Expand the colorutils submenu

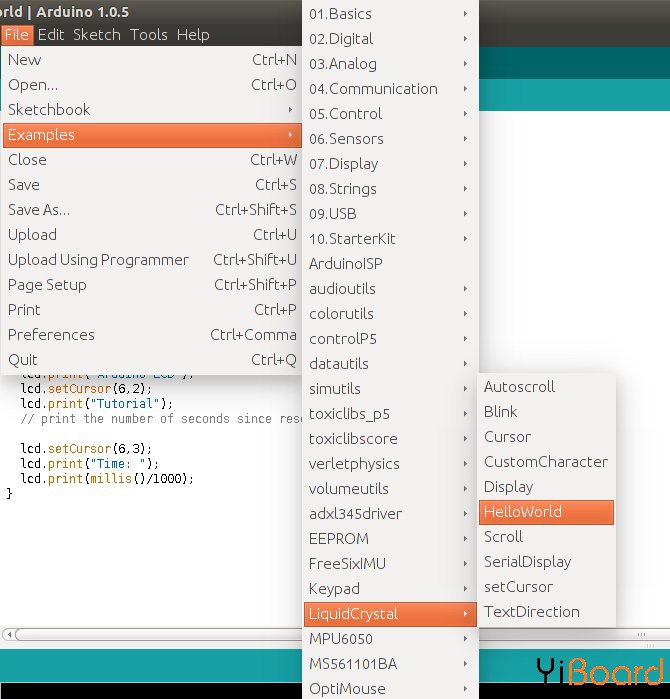point(390,313)
